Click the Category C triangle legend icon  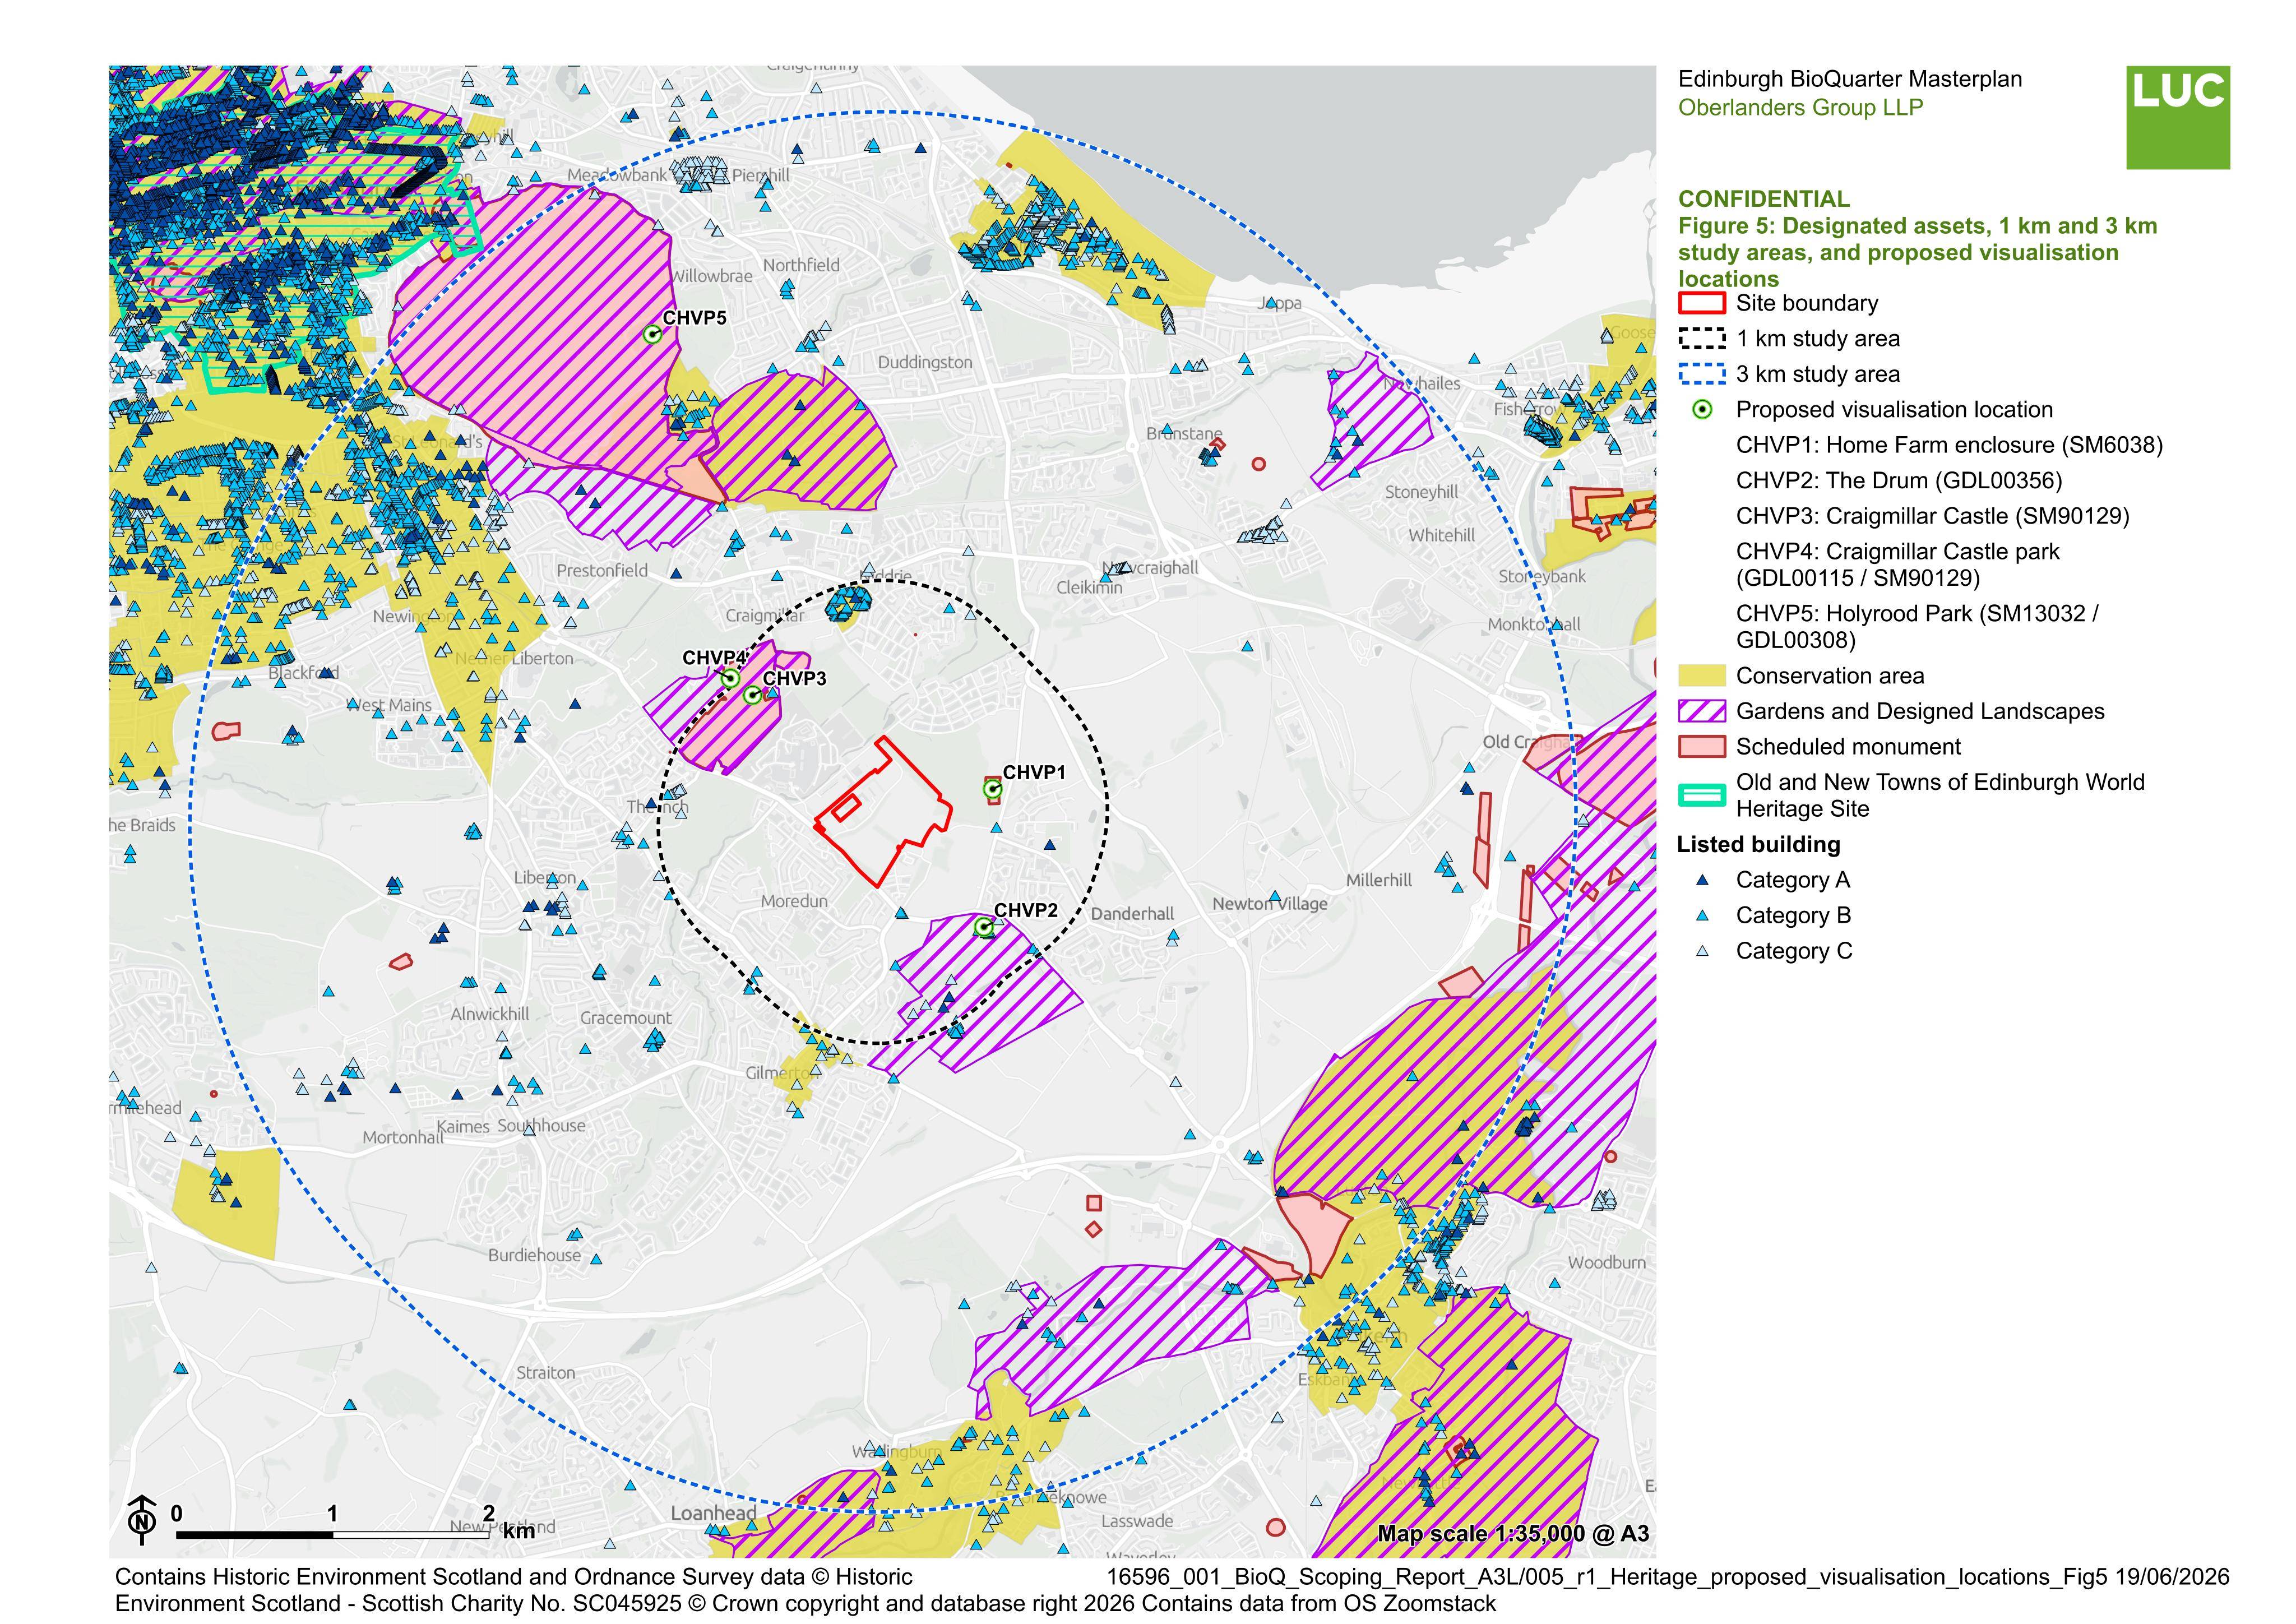tap(1702, 952)
